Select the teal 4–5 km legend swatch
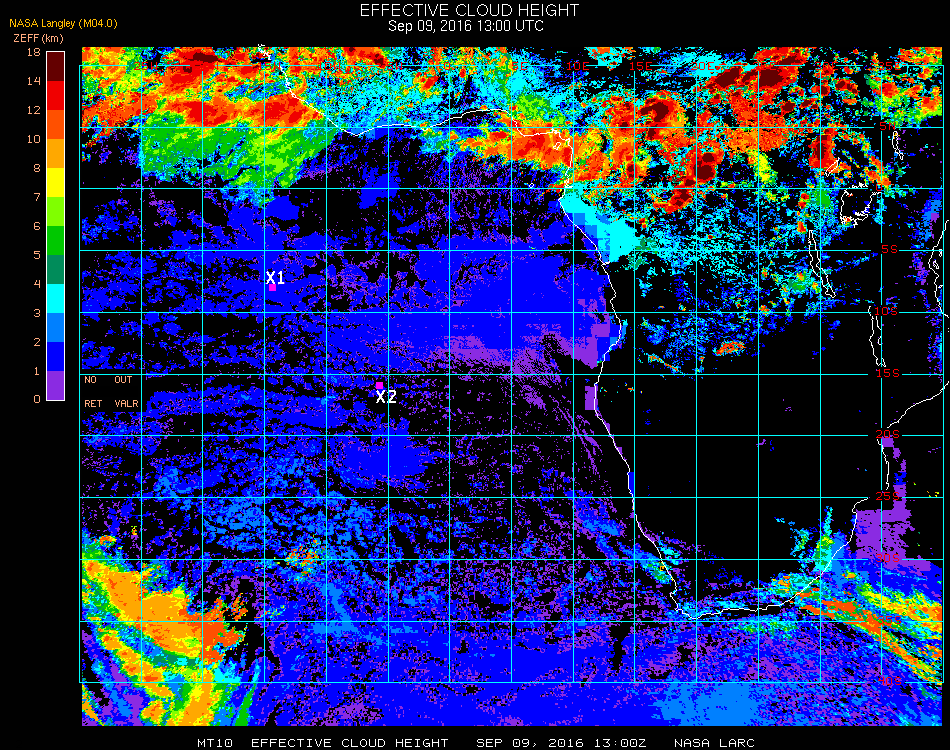The image size is (950, 750). tap(56, 270)
